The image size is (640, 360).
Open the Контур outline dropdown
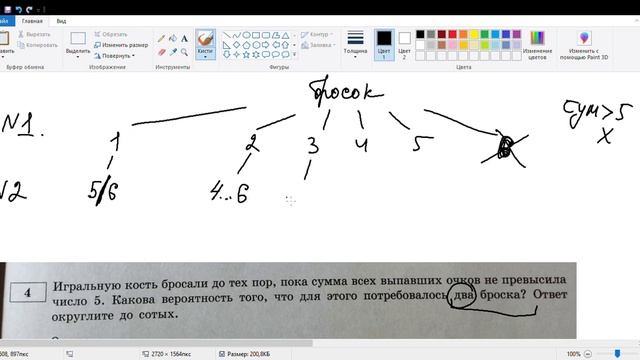[317, 35]
